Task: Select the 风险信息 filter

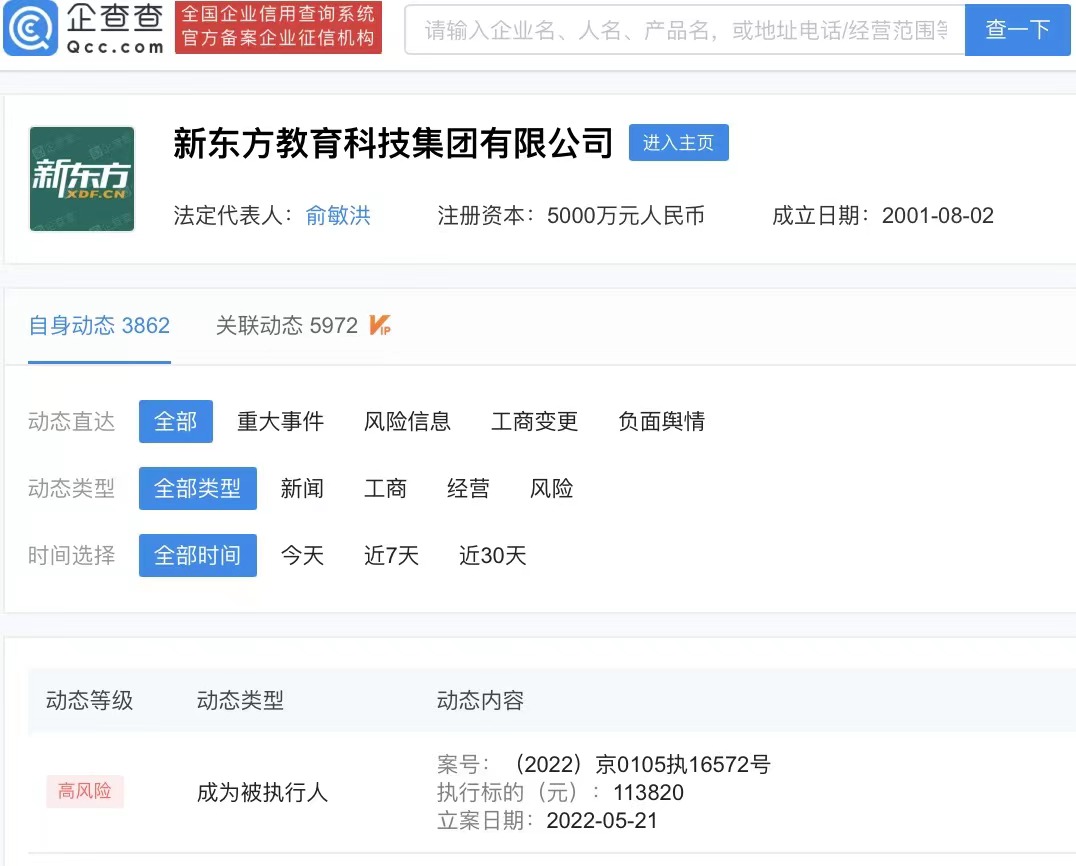Action: (x=407, y=421)
